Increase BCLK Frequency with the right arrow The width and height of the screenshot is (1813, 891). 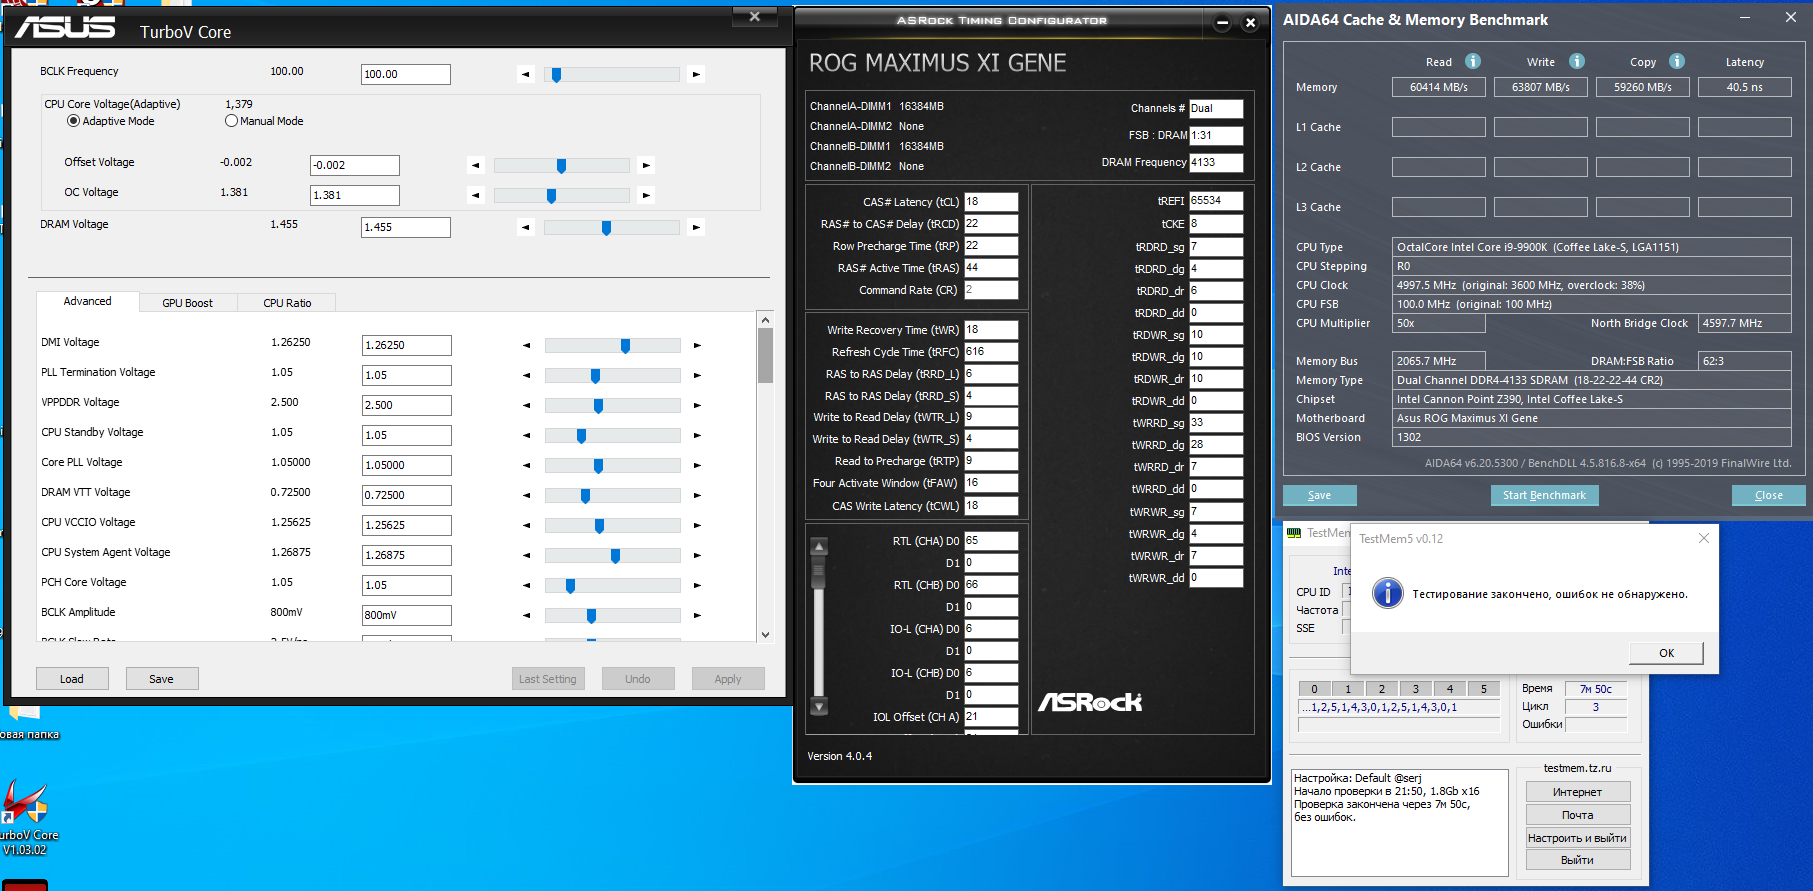(696, 74)
